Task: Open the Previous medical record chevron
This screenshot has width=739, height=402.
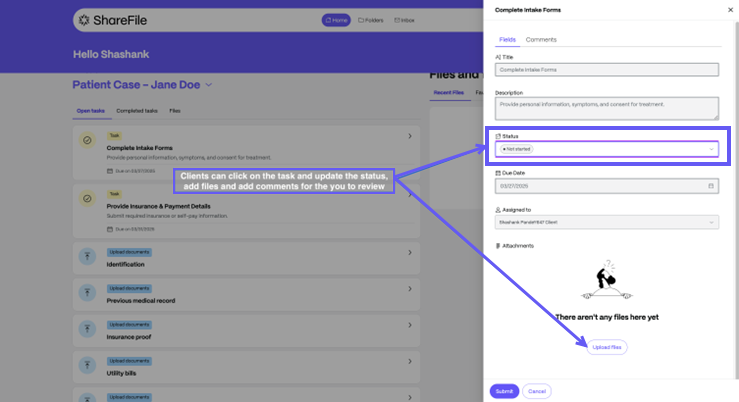Action: (410, 289)
